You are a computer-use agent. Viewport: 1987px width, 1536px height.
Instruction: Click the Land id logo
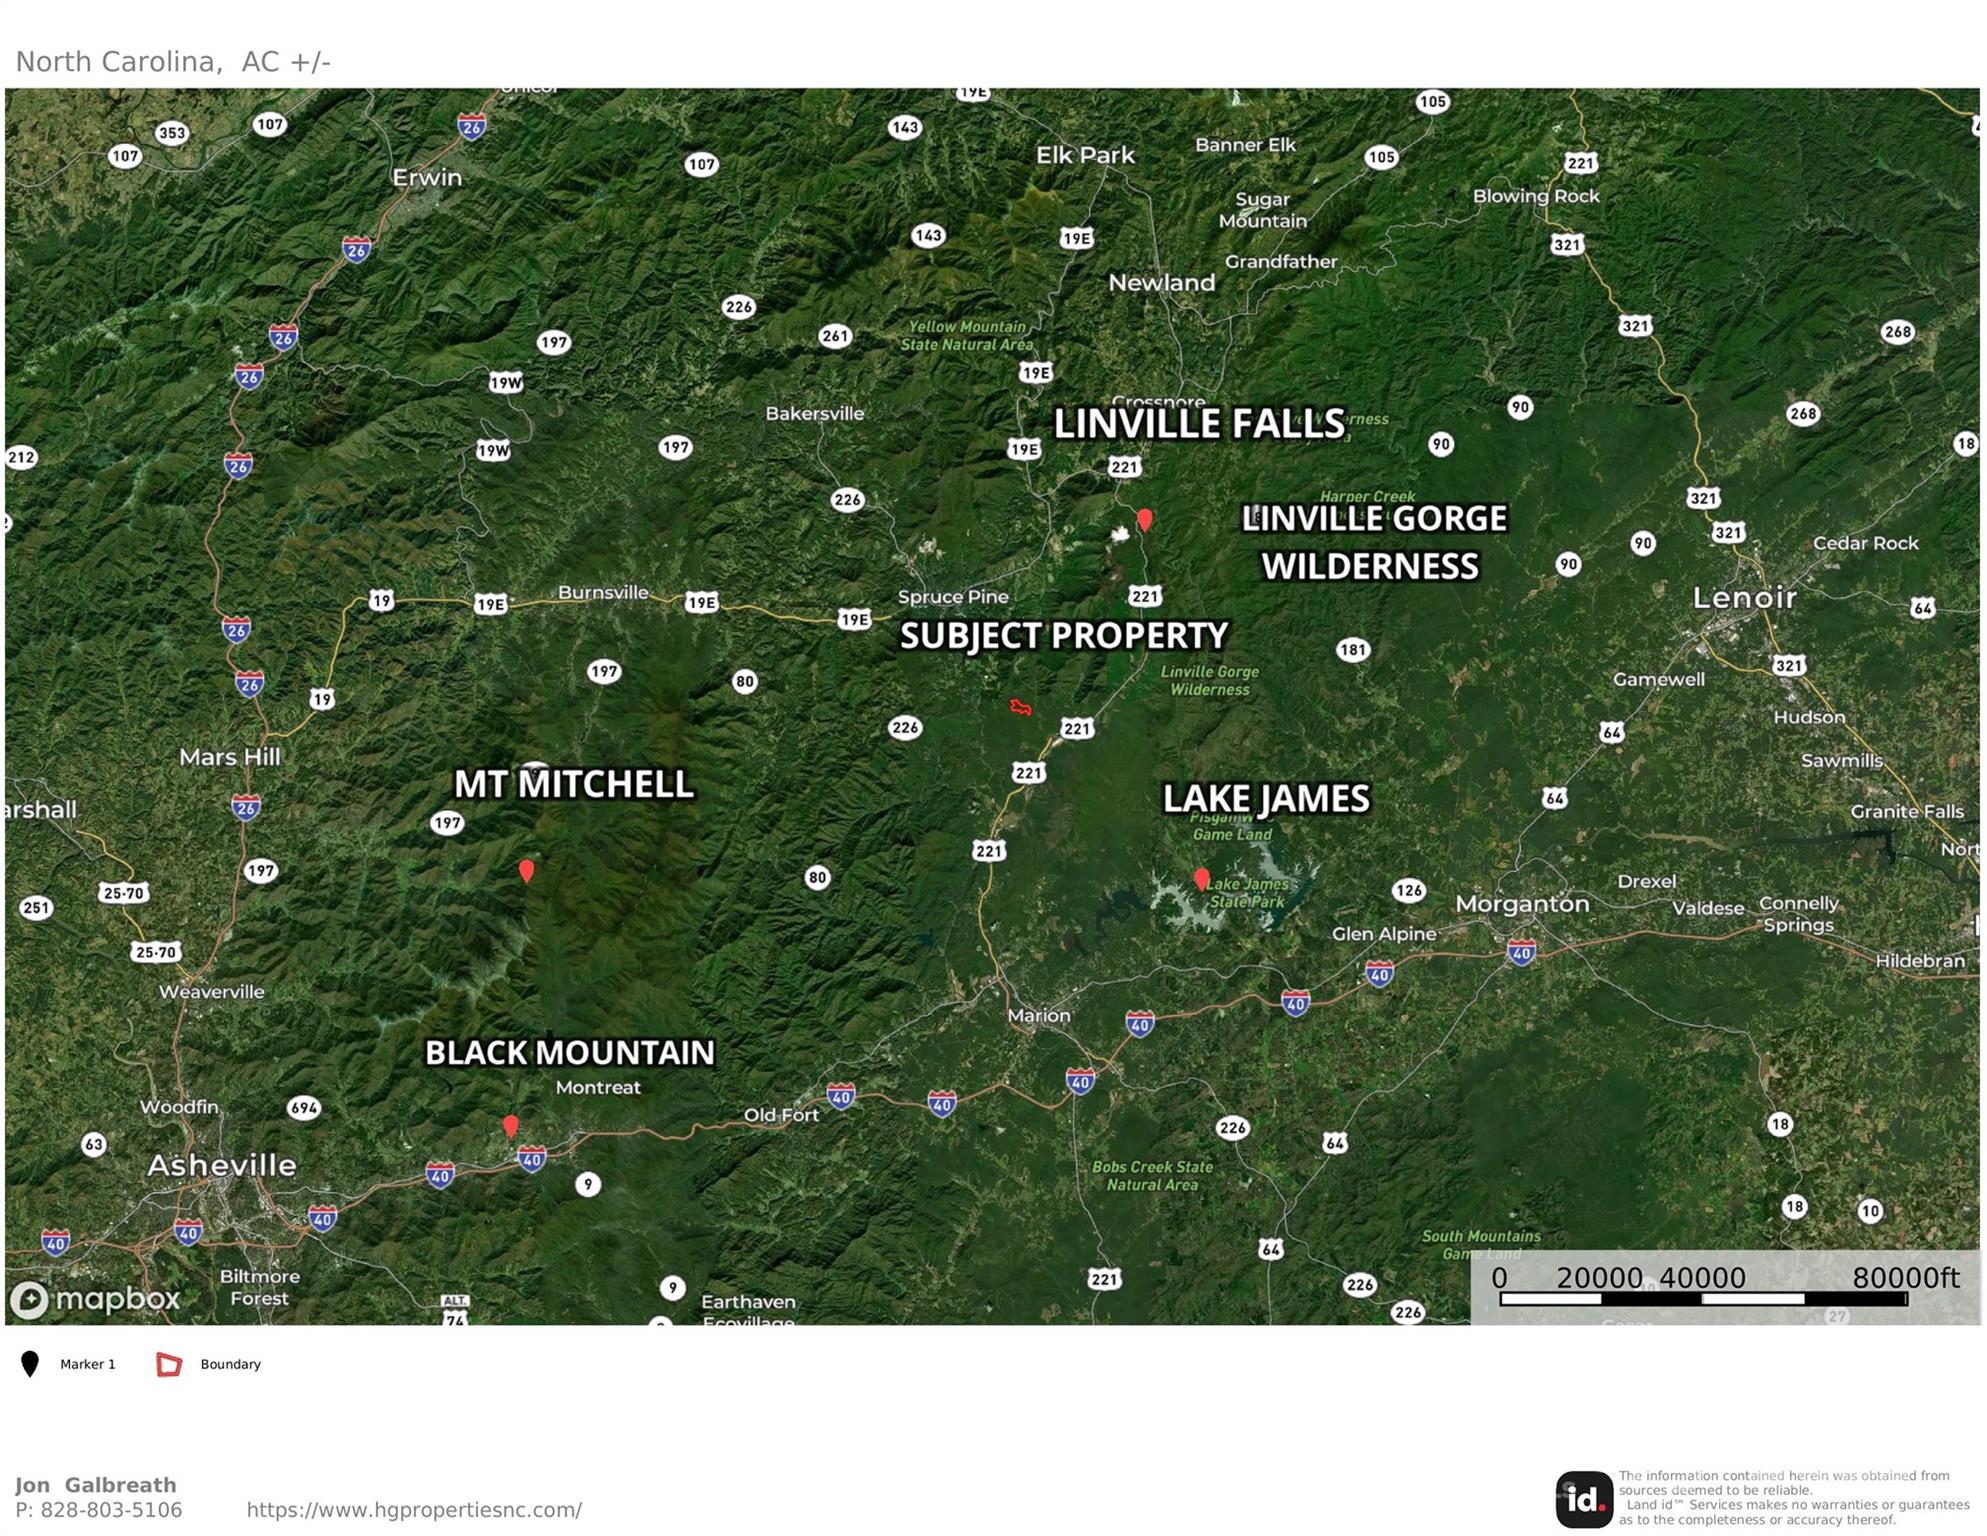pos(1584,1499)
